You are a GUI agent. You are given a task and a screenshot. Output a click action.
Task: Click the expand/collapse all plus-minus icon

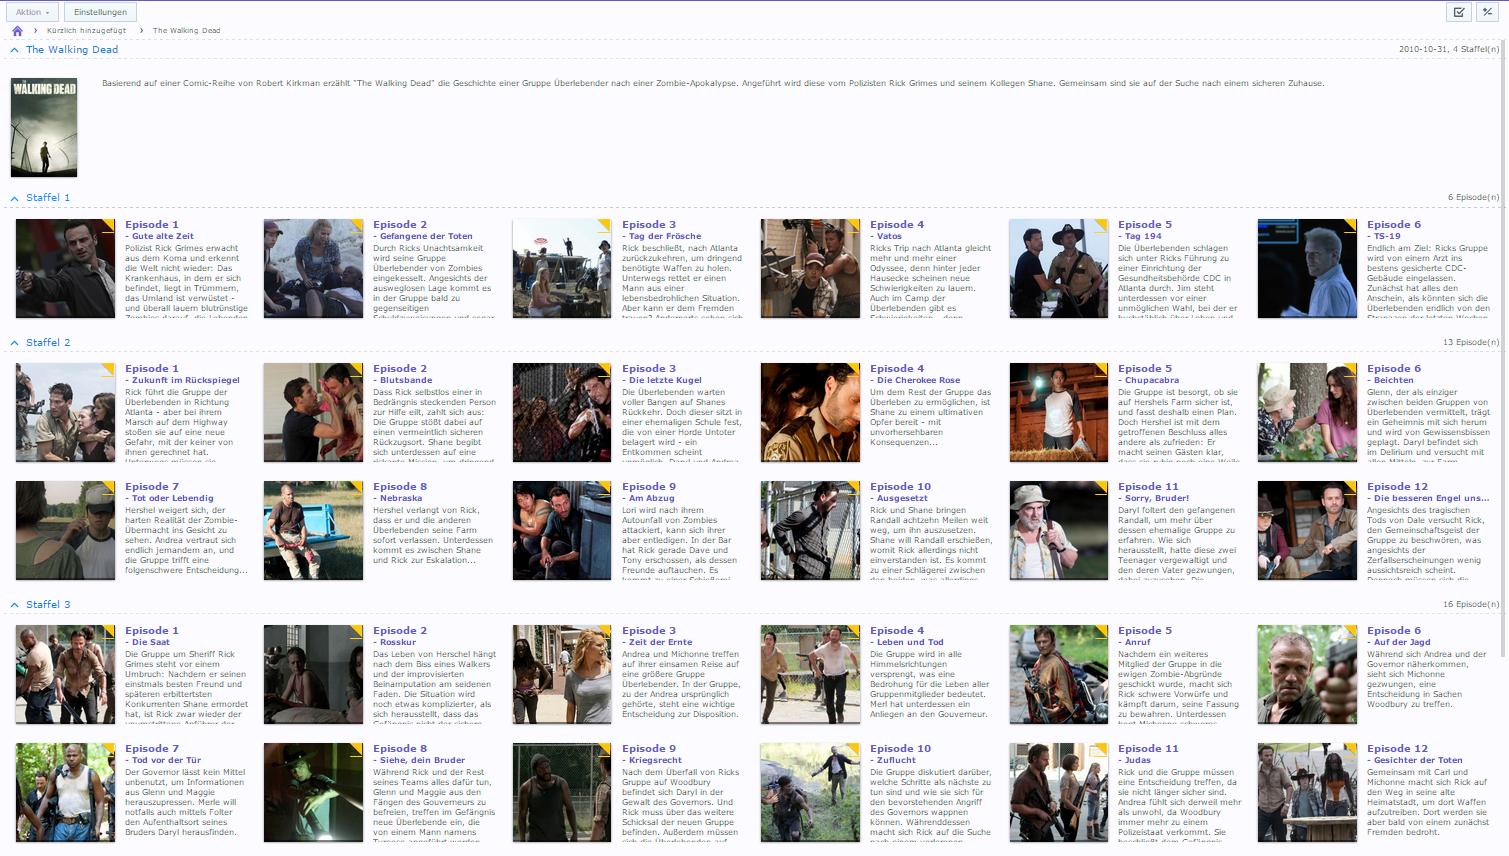pyautogui.click(x=1487, y=12)
